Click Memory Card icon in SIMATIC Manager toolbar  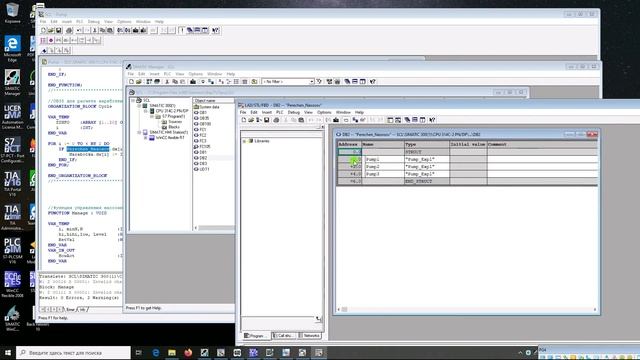coord(157,82)
